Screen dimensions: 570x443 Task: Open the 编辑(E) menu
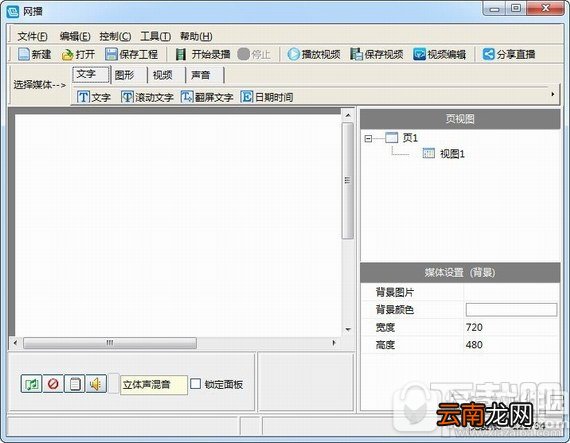(75, 36)
